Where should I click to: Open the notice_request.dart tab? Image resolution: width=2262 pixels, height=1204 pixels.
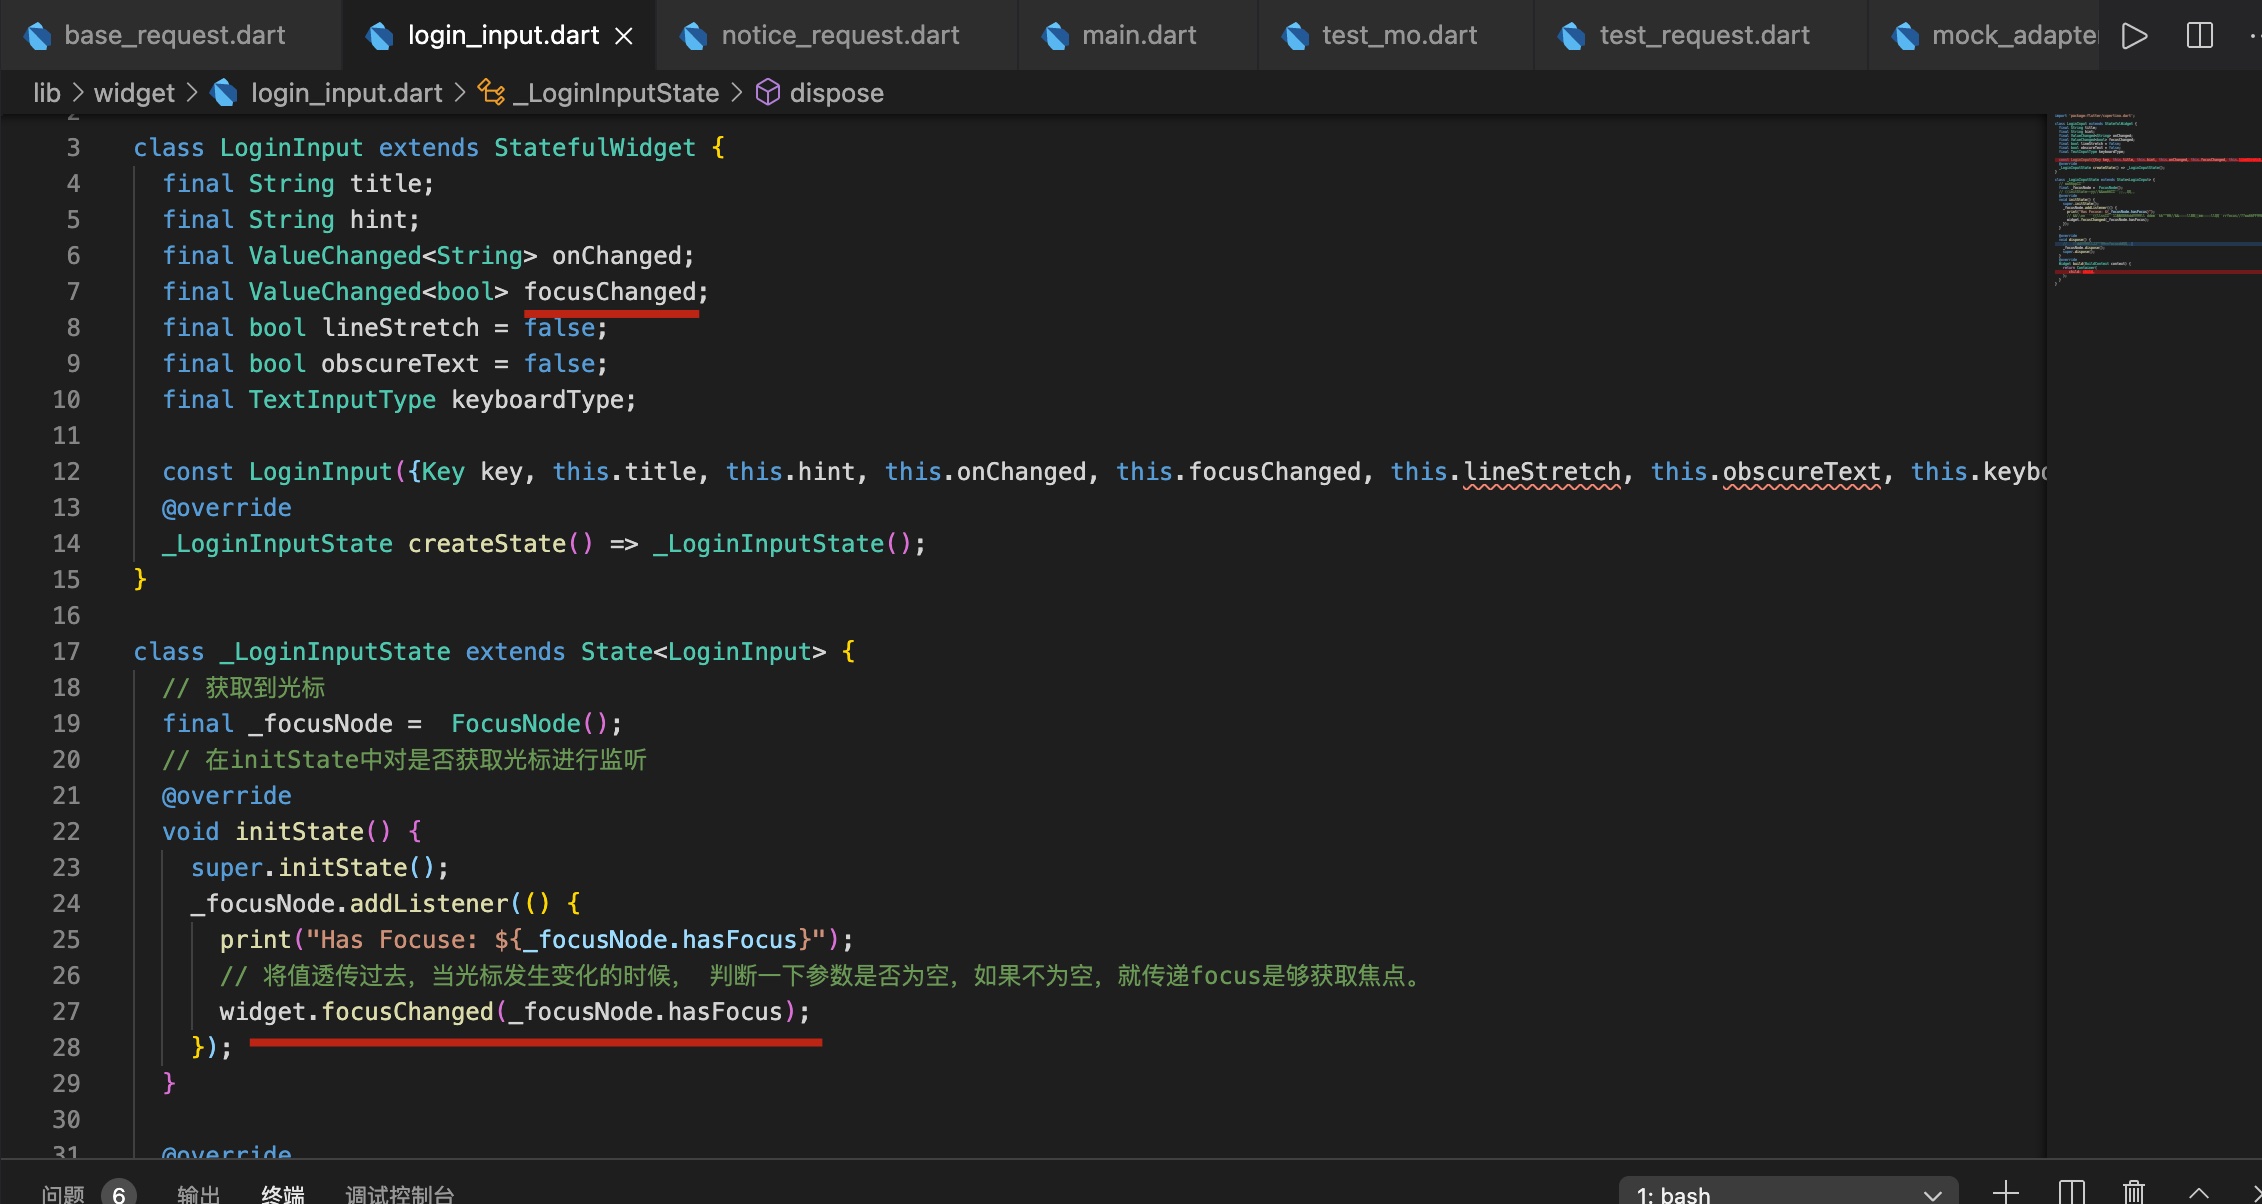point(838,35)
